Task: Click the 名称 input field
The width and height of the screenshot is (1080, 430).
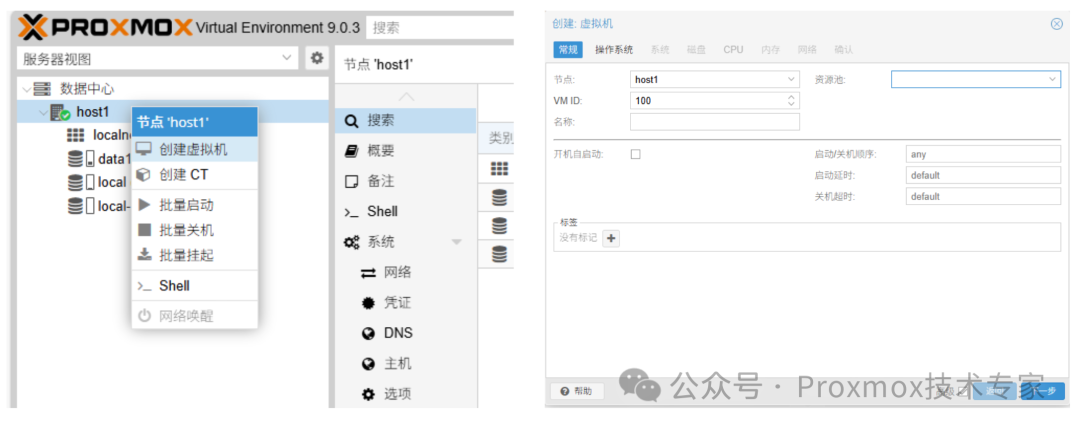Action: click(x=715, y=122)
